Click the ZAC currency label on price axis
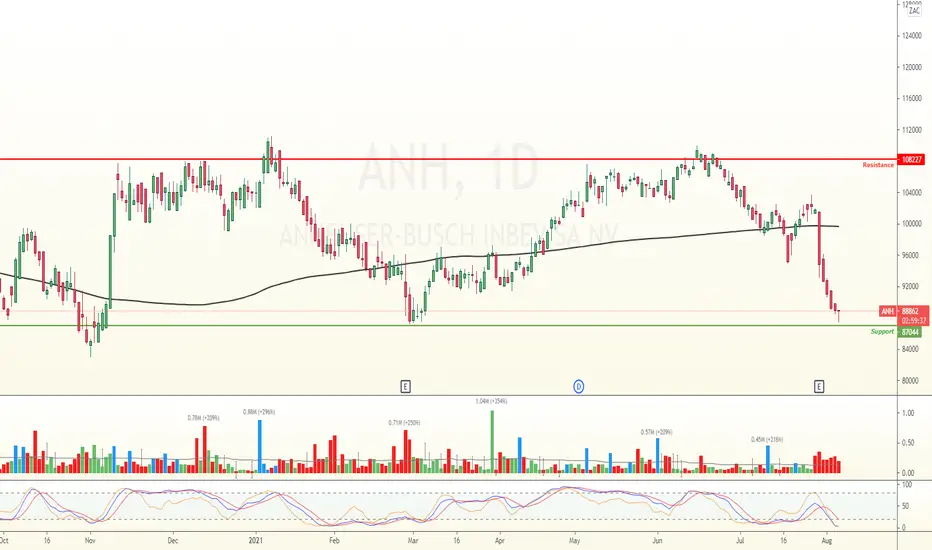Screen dimensions: 932x550 (x=914, y=11)
